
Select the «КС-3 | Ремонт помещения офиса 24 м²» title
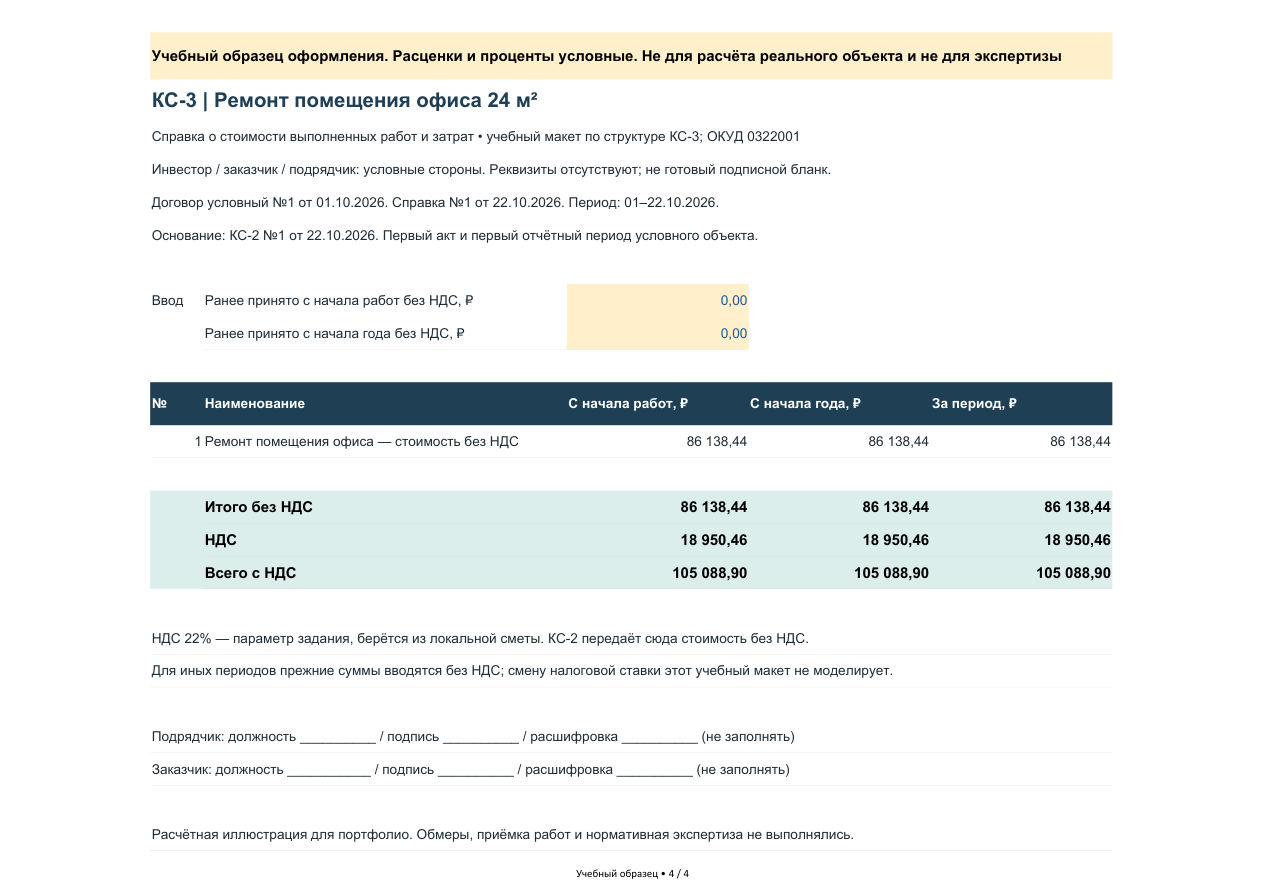345,100
